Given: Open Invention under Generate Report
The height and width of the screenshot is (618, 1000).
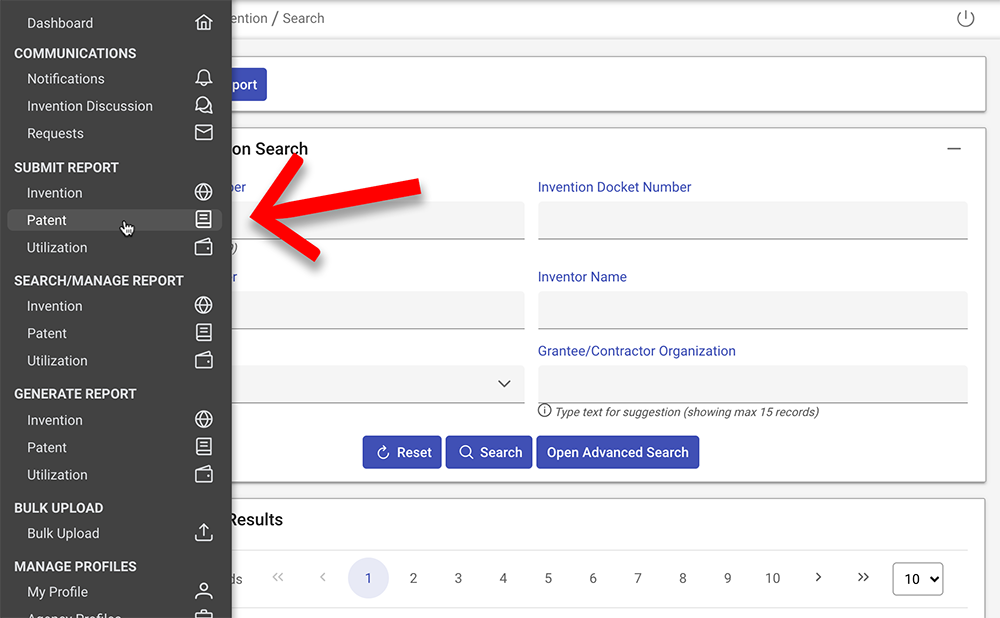Looking at the screenshot, I should 55,420.
